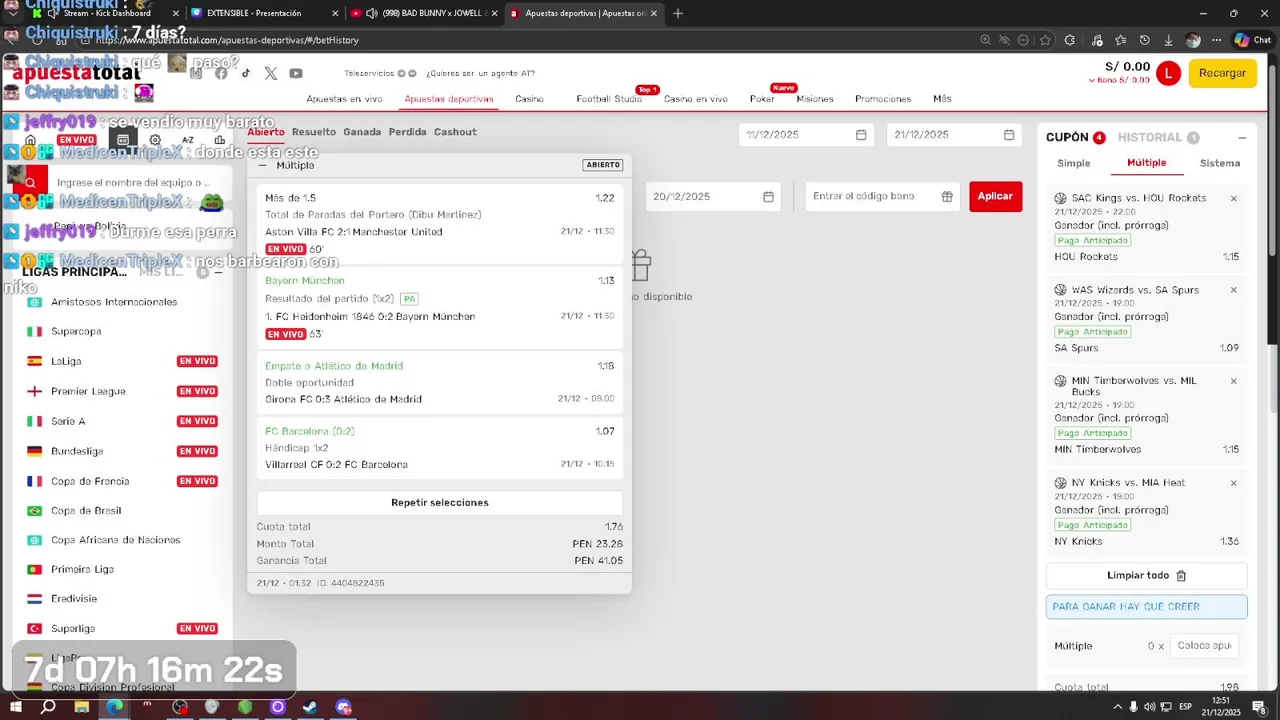This screenshot has width=1280, height=720.
Task: Select the A-Z sorting icon
Action: (187, 140)
